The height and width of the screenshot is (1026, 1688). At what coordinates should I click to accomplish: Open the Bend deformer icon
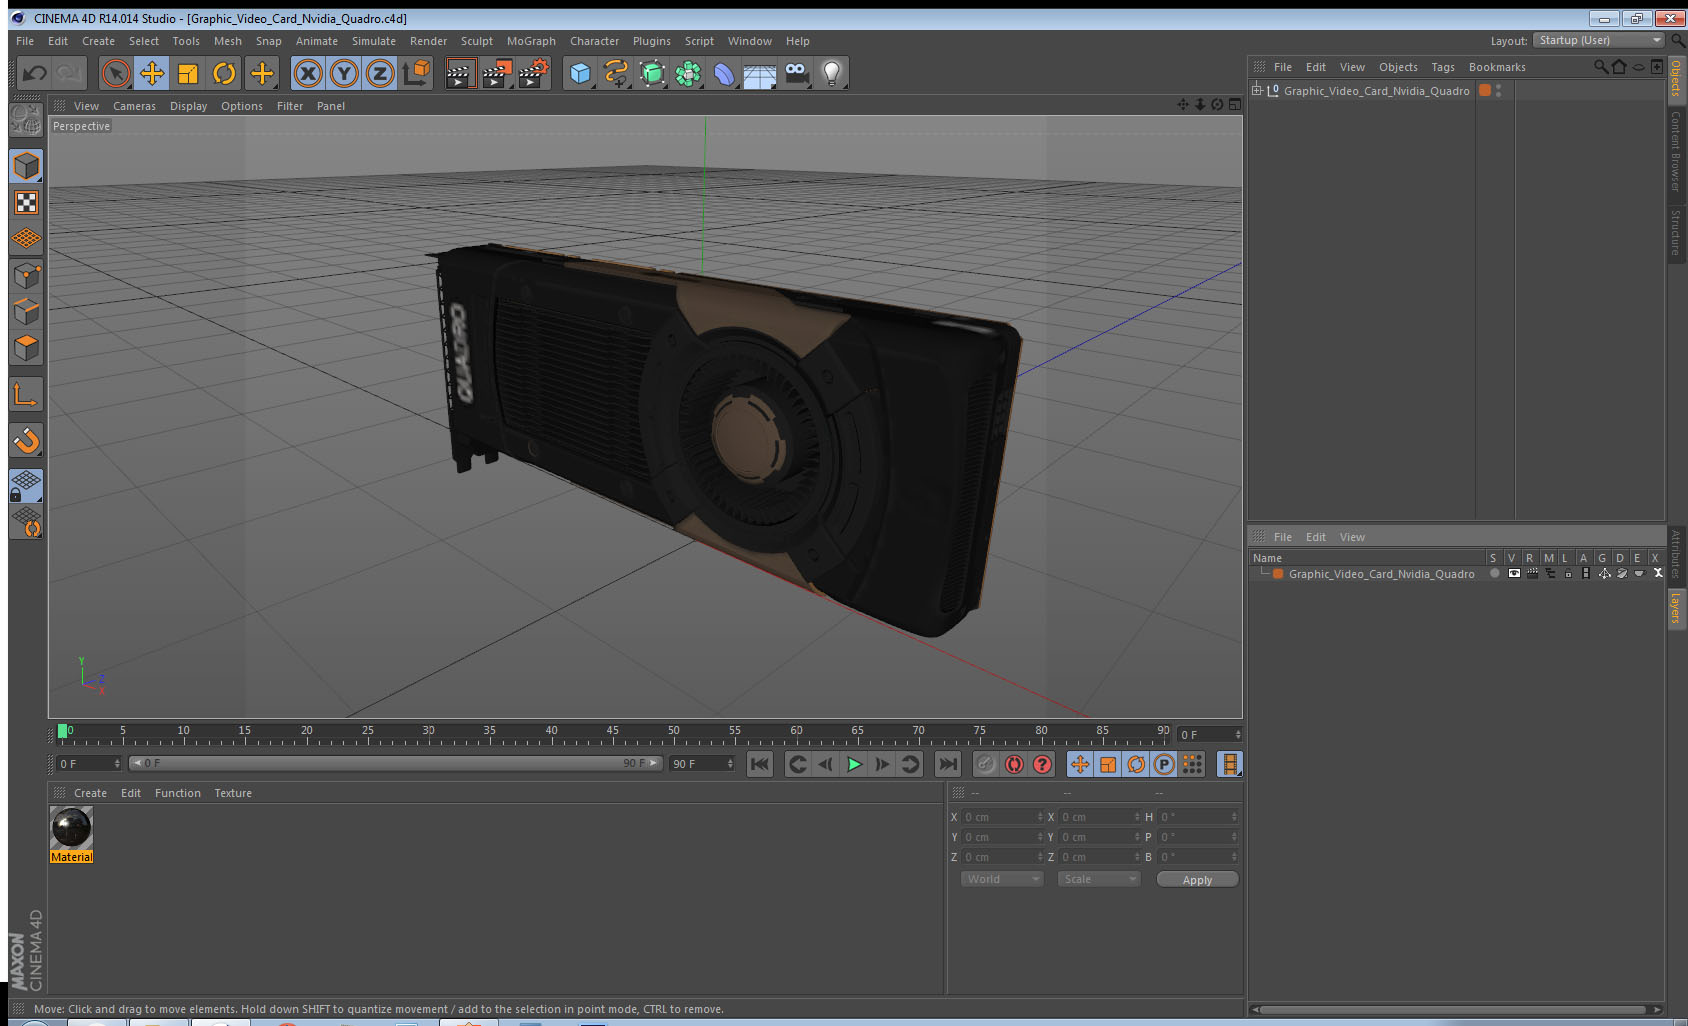point(724,73)
